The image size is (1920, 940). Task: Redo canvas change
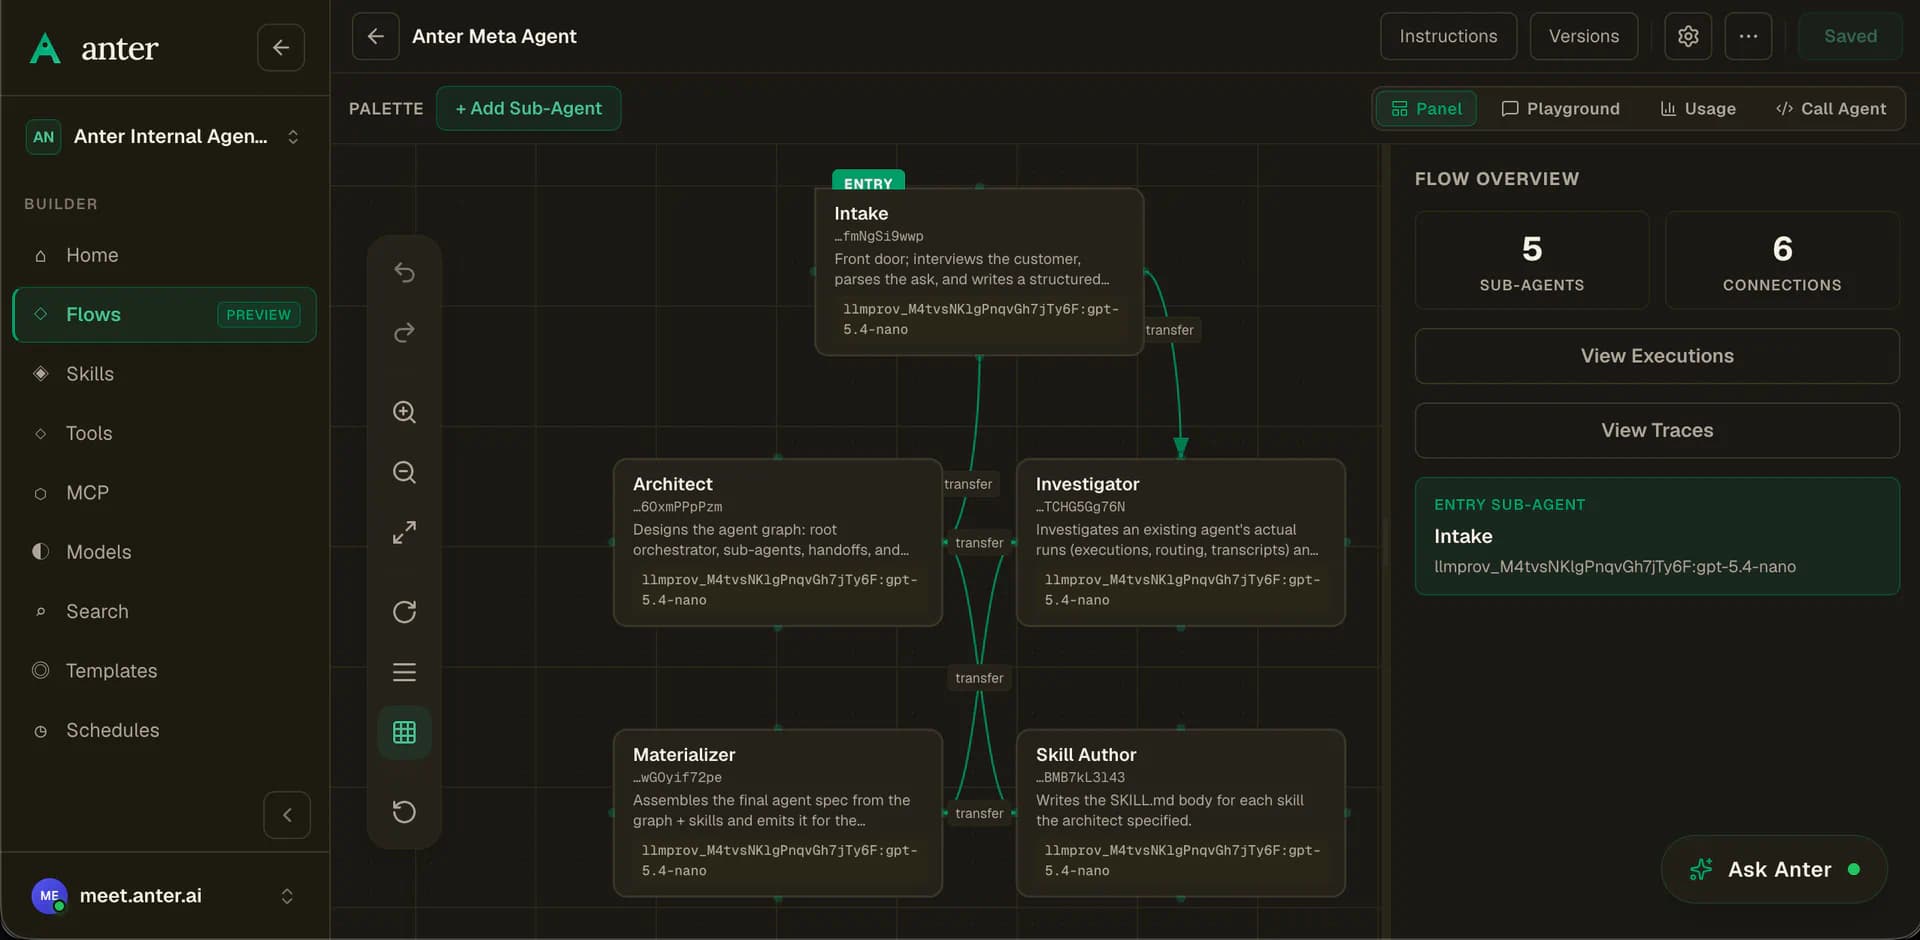(404, 332)
